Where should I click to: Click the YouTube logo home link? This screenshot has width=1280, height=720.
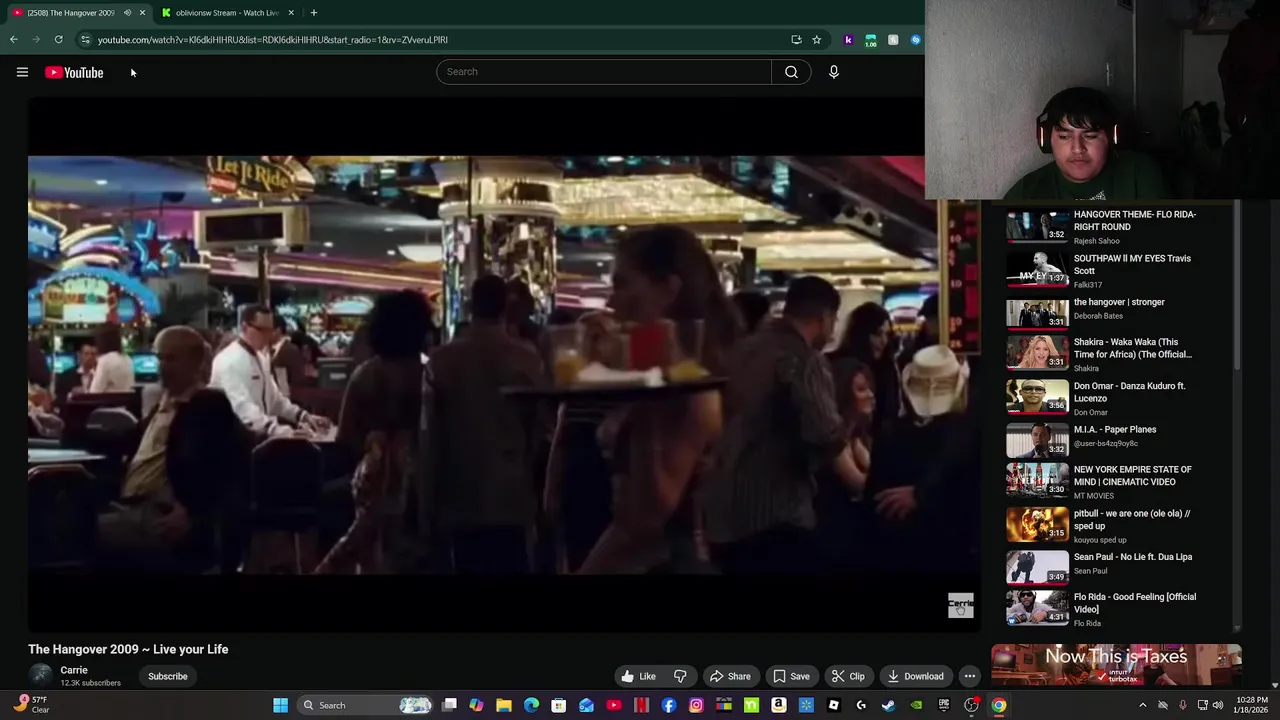pos(74,72)
